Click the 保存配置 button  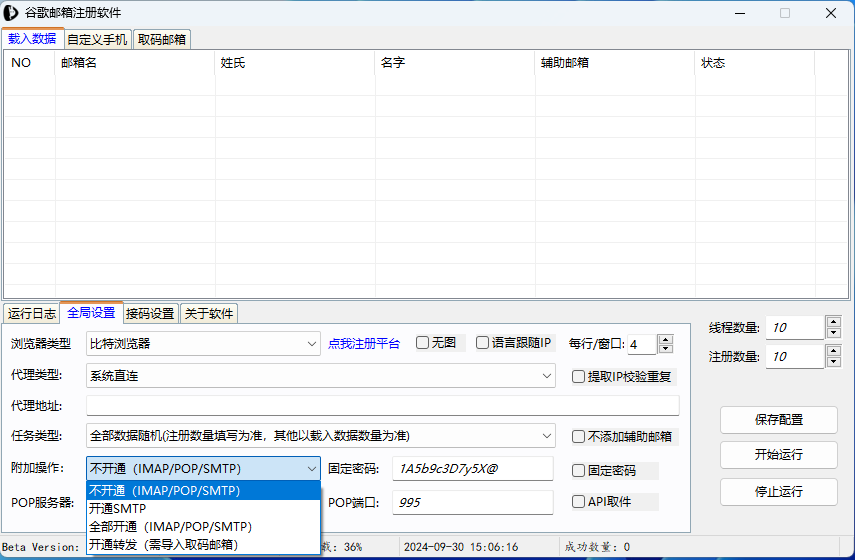[779, 420]
